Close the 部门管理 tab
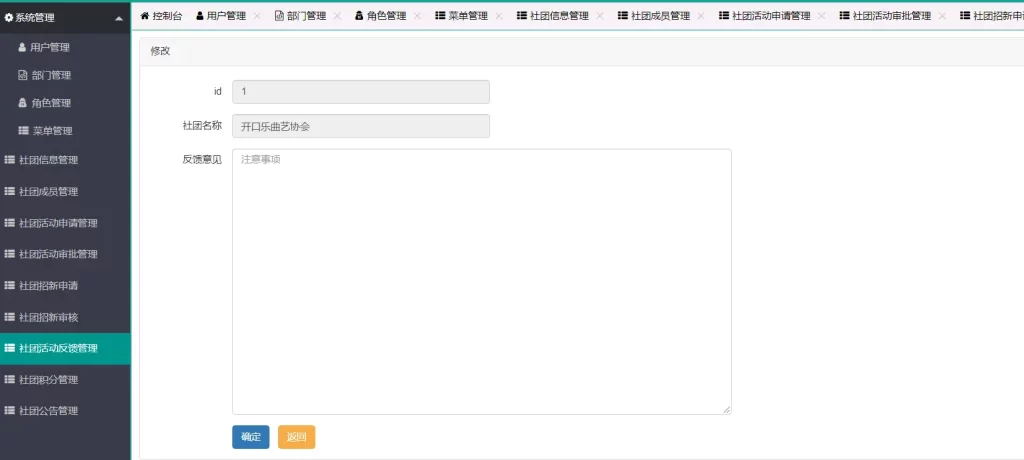 [x=337, y=16]
